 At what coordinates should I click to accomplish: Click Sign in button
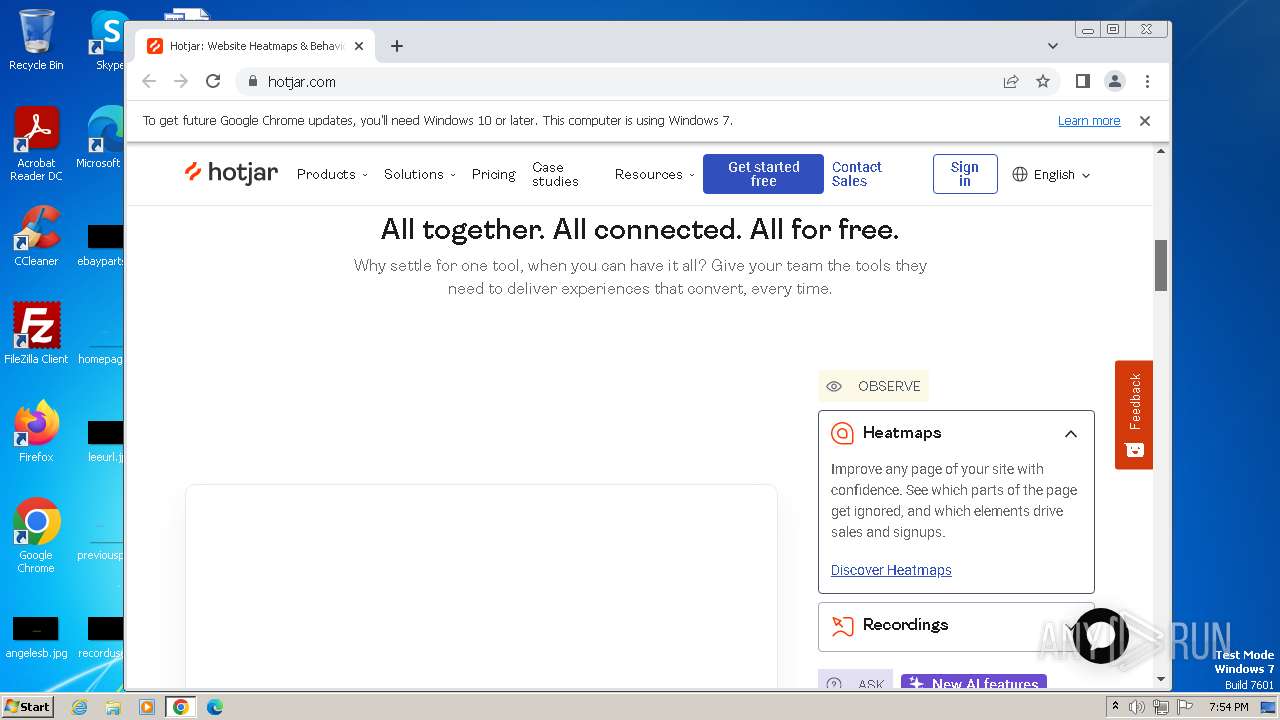(965, 174)
